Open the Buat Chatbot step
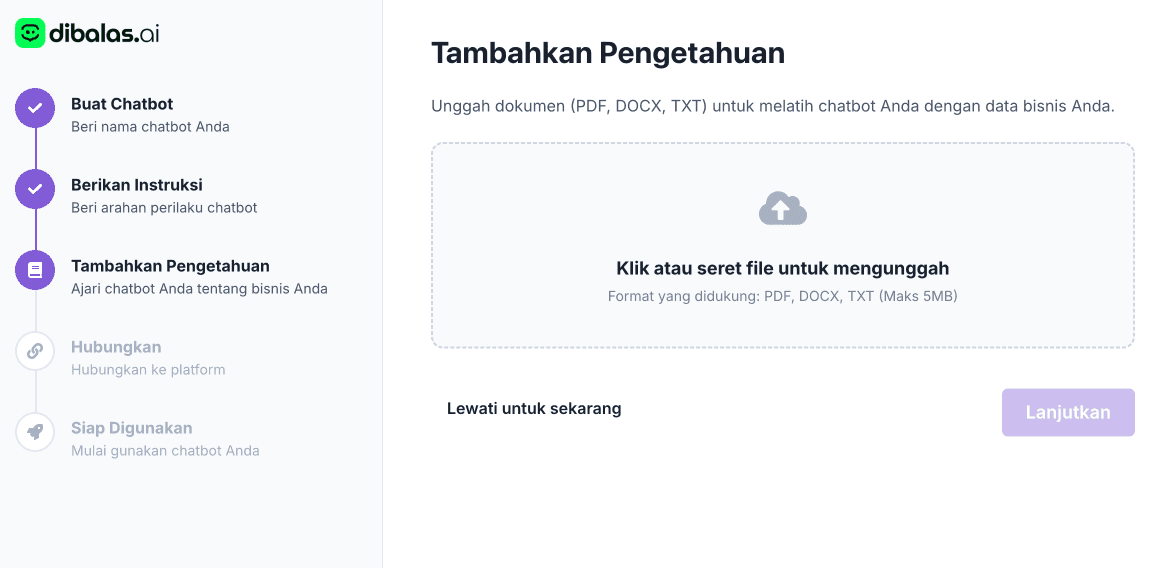Screen dimensions: 1163x568 [x=122, y=104]
